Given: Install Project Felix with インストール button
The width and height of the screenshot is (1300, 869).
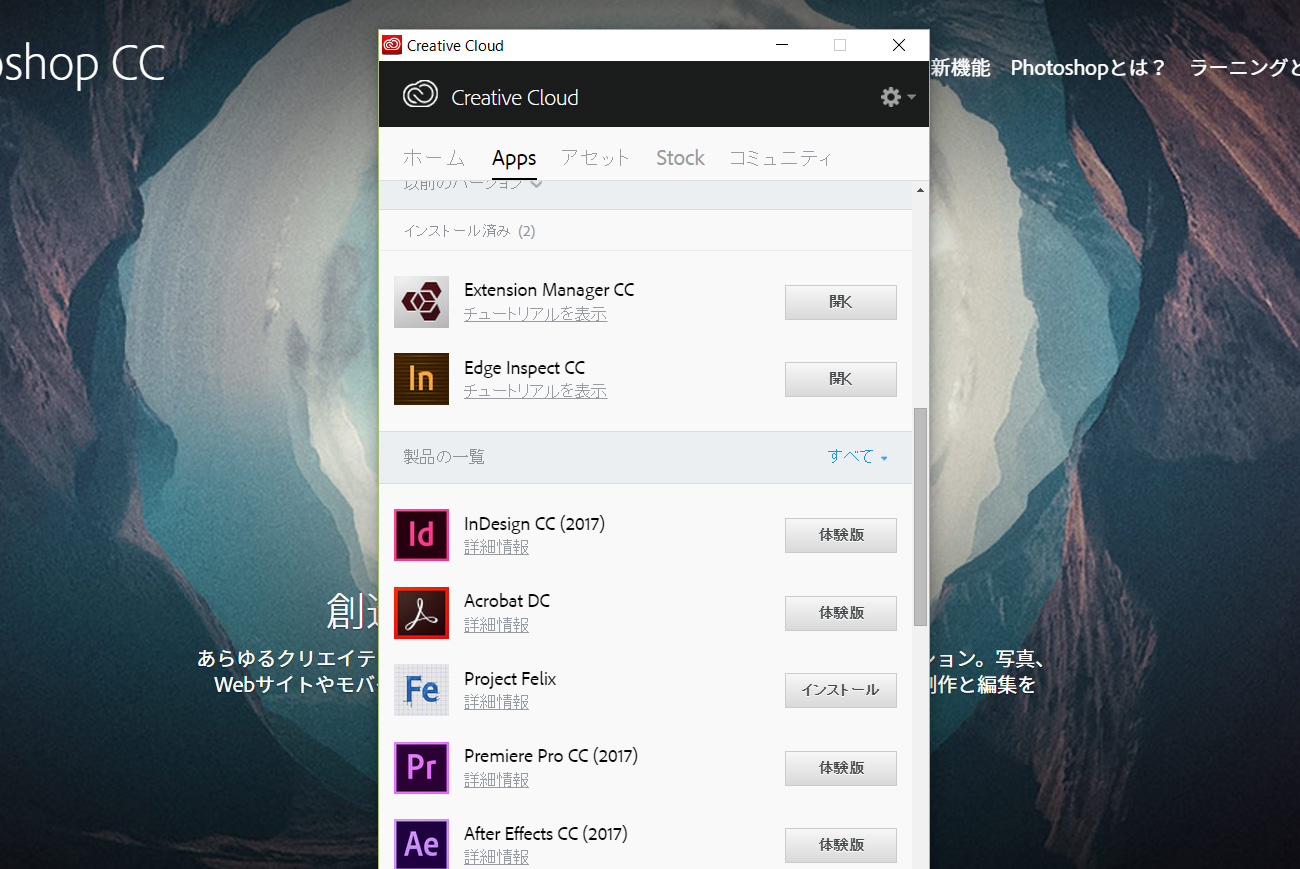Looking at the screenshot, I should pos(841,690).
